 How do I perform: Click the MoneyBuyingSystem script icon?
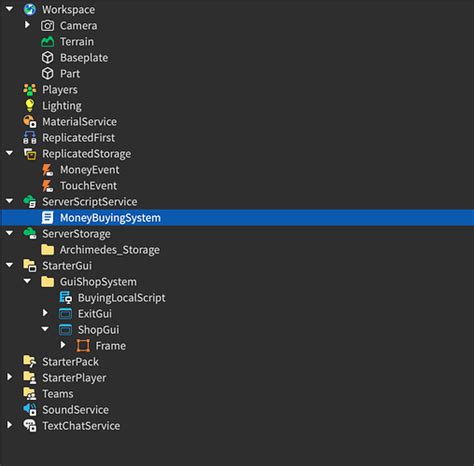coord(47,218)
